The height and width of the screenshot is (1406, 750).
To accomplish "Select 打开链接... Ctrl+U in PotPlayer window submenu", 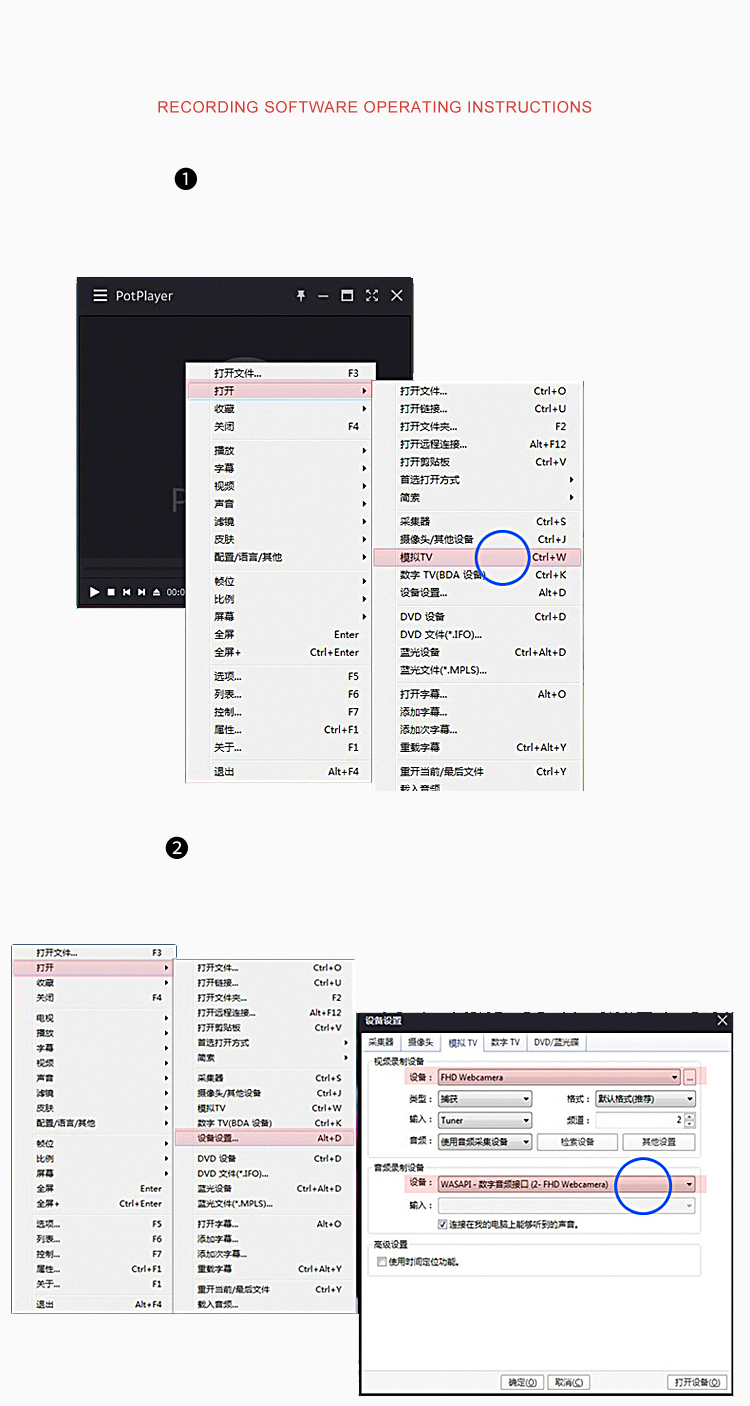I will point(477,409).
